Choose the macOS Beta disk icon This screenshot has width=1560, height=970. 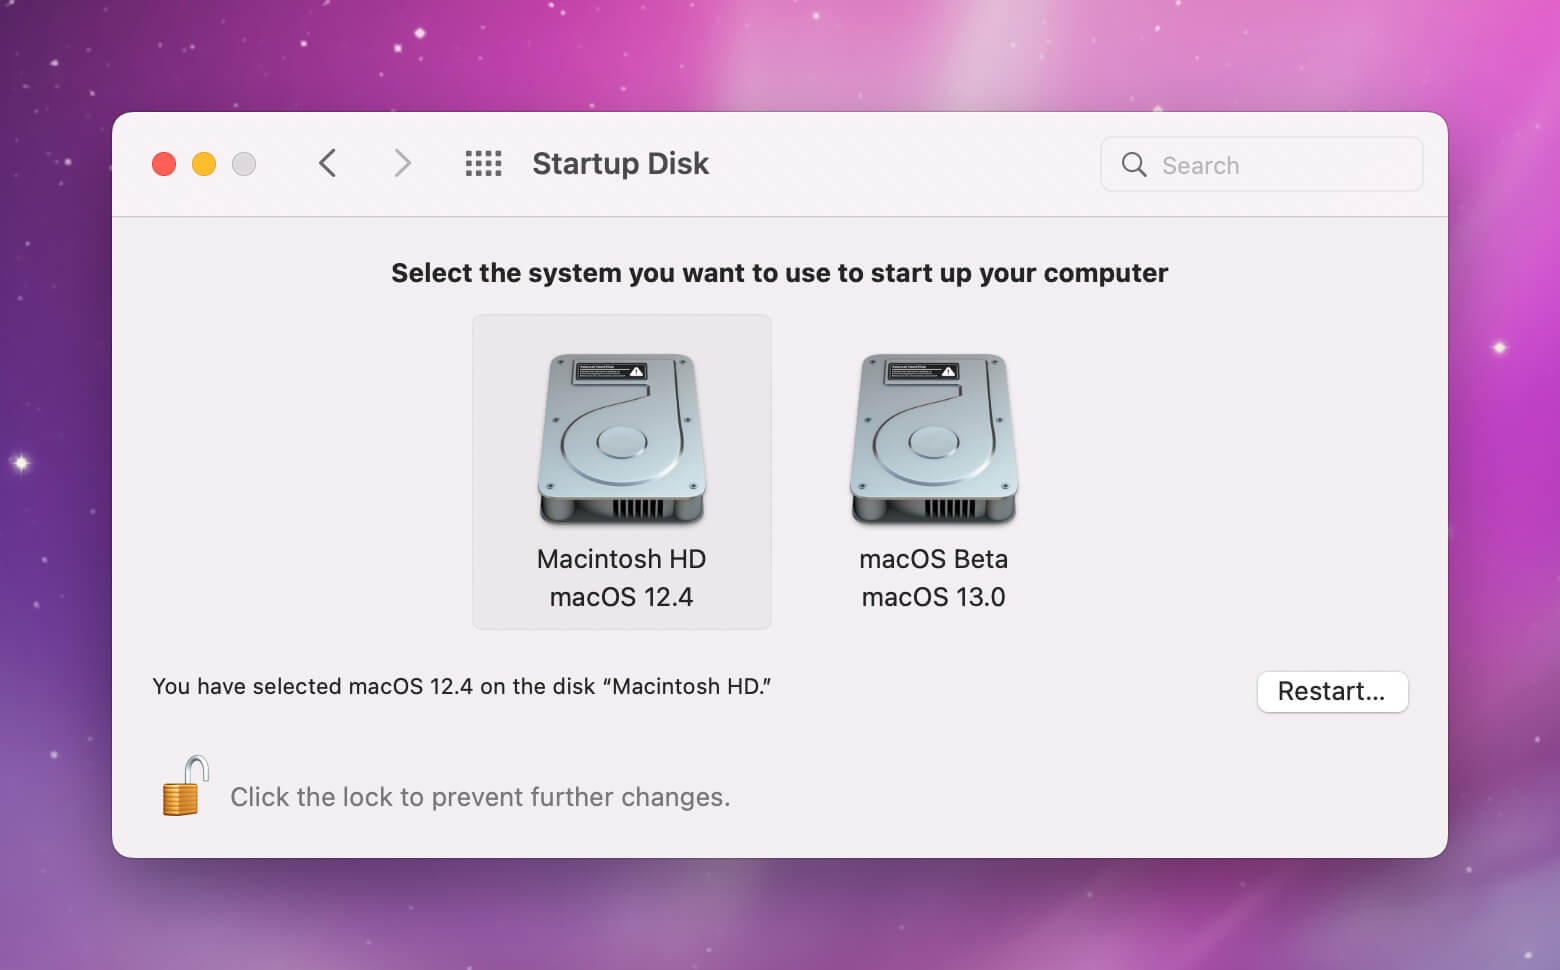click(x=934, y=438)
